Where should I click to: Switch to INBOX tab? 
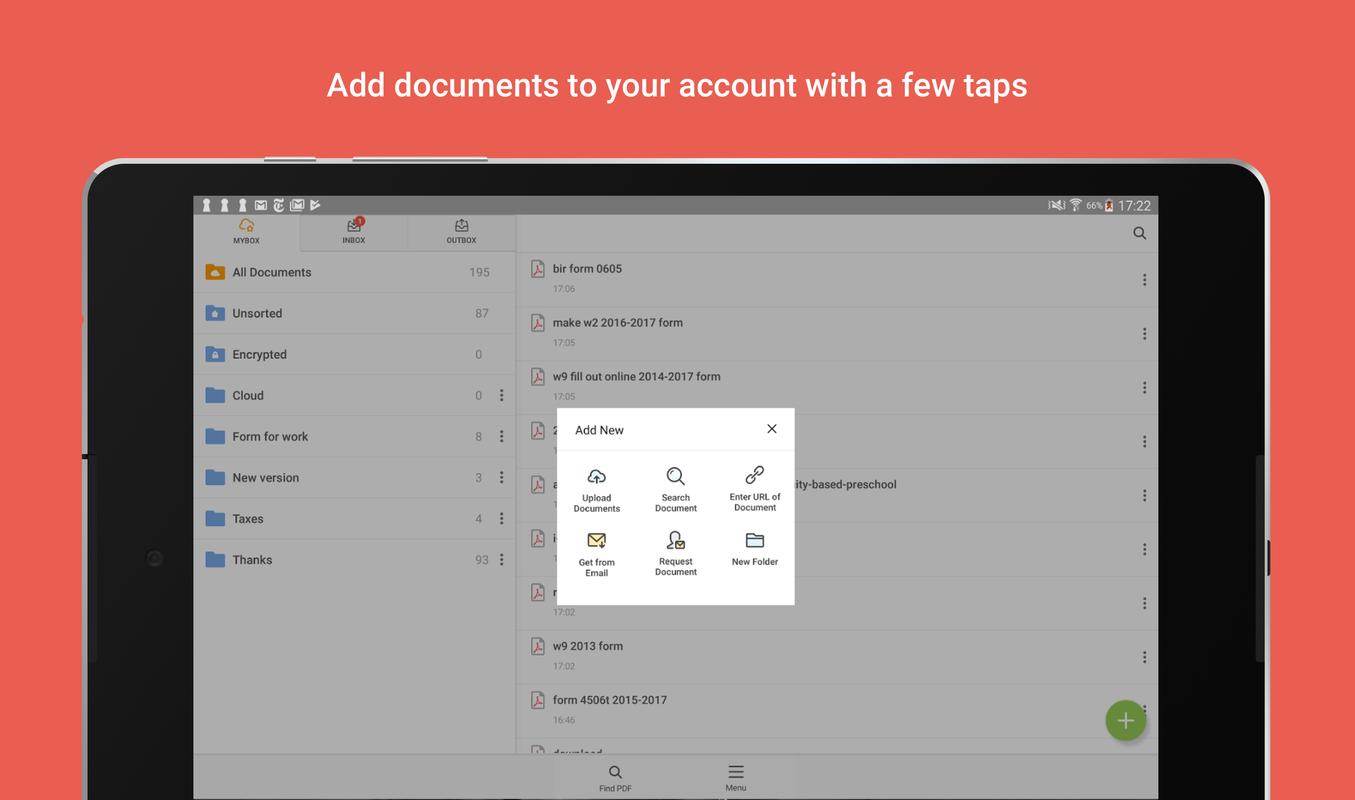(x=354, y=232)
